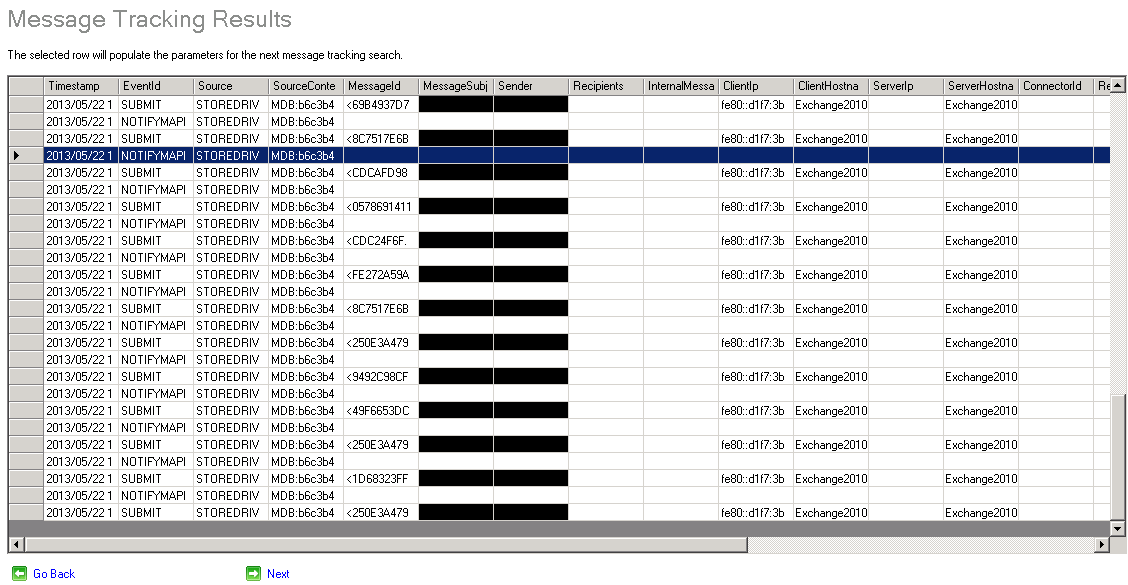This screenshot has width=1128, height=585.
Task: Click the vertical scrollbar down arrow
Action: pyautogui.click(x=1118, y=528)
